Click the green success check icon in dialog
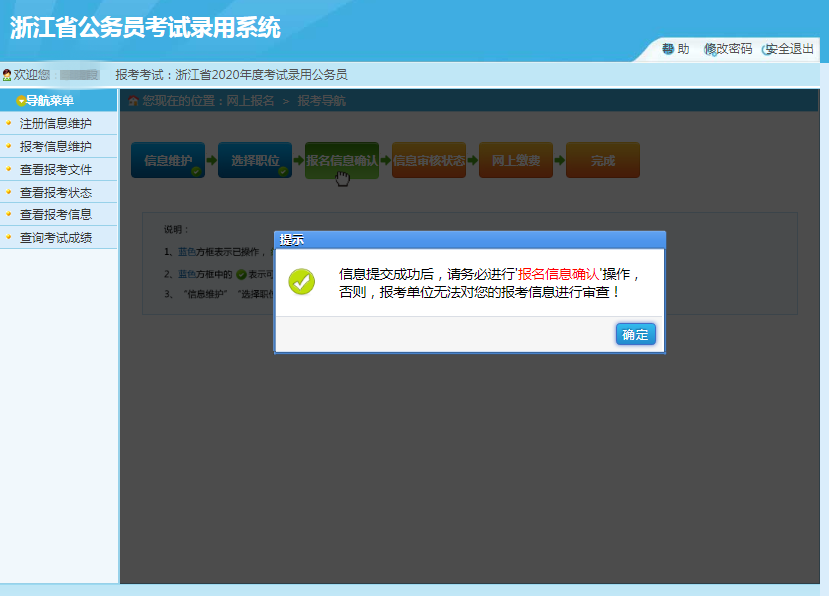Image resolution: width=829 pixels, height=596 pixels. pyautogui.click(x=301, y=281)
